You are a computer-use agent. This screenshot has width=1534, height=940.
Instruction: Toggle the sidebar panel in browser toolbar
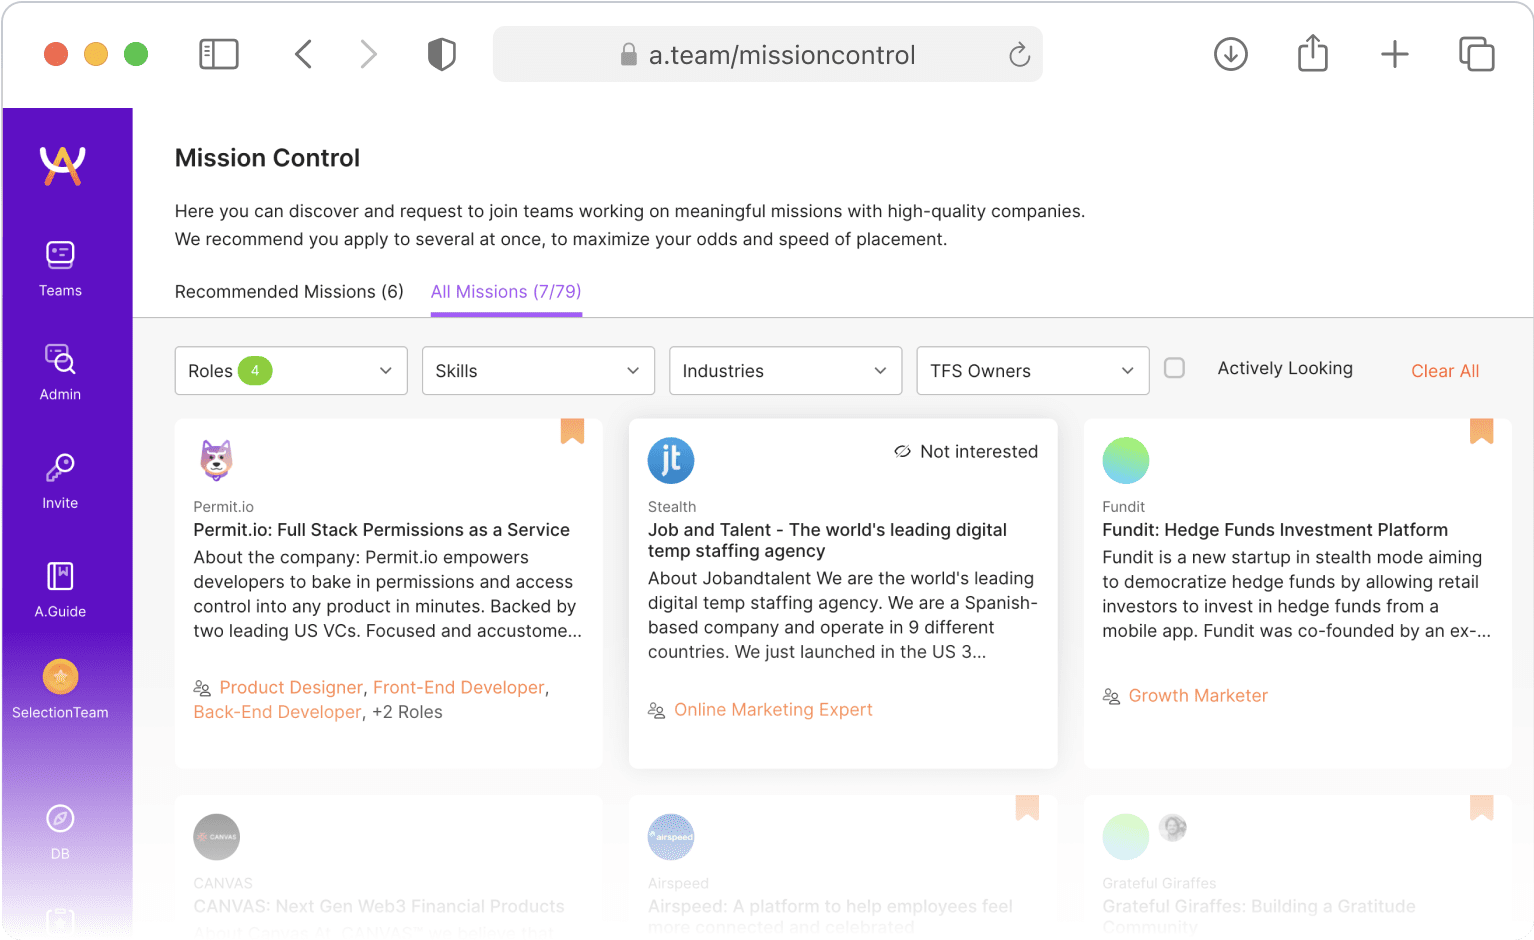(x=219, y=54)
